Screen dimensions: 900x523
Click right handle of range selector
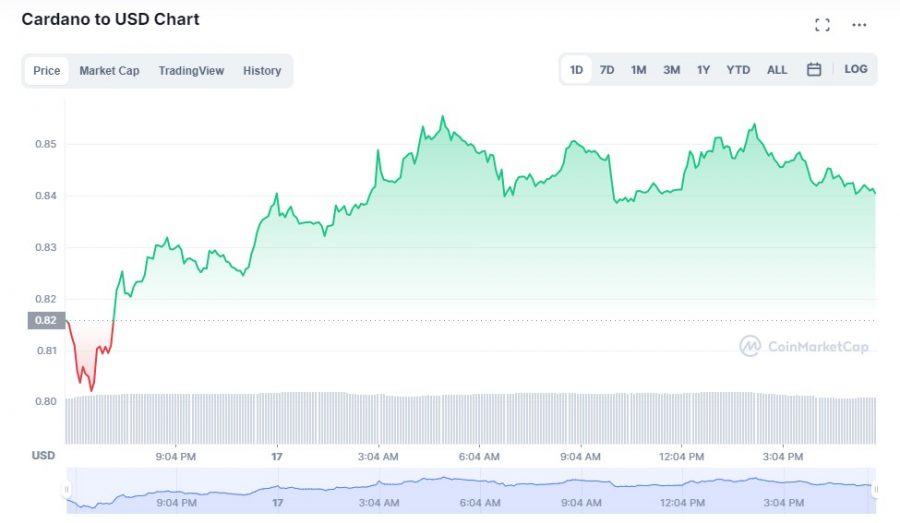point(875,490)
